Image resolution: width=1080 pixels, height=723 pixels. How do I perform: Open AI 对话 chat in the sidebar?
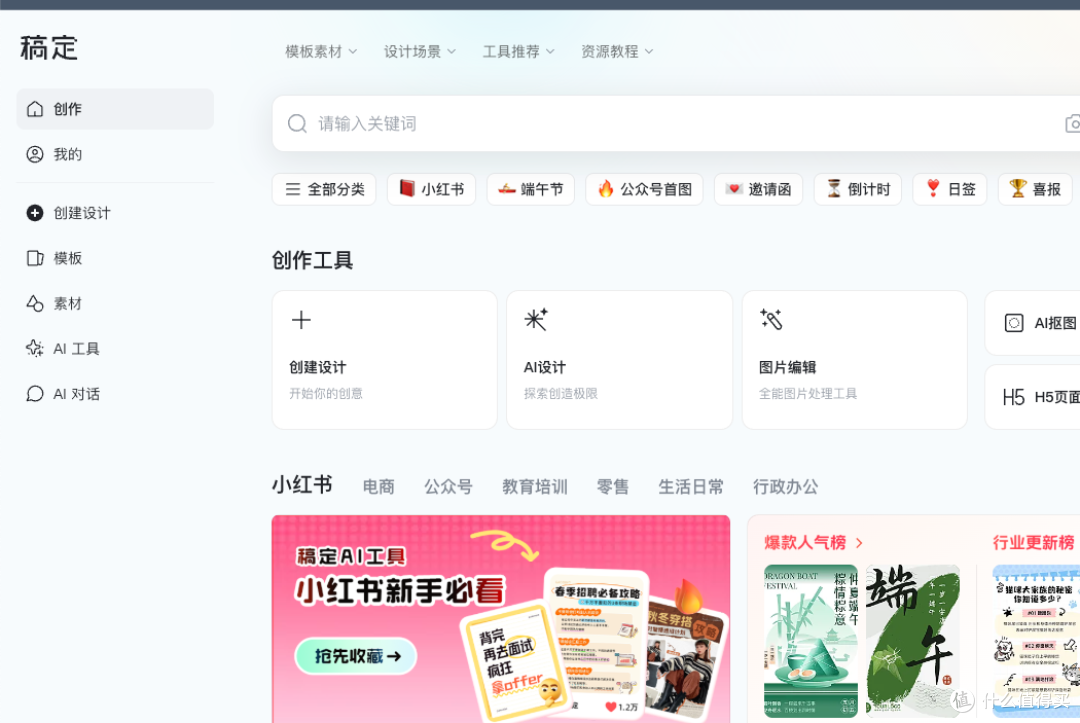pyautogui.click(x=115, y=394)
